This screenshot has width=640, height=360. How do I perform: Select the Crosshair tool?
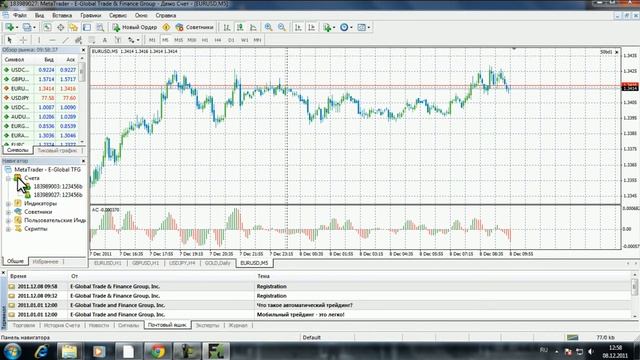pos(23,40)
